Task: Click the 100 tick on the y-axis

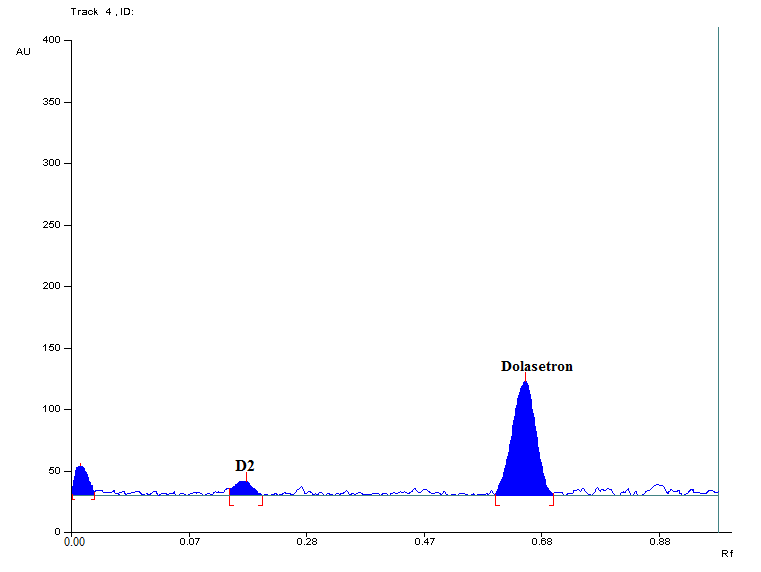Action: [51, 409]
